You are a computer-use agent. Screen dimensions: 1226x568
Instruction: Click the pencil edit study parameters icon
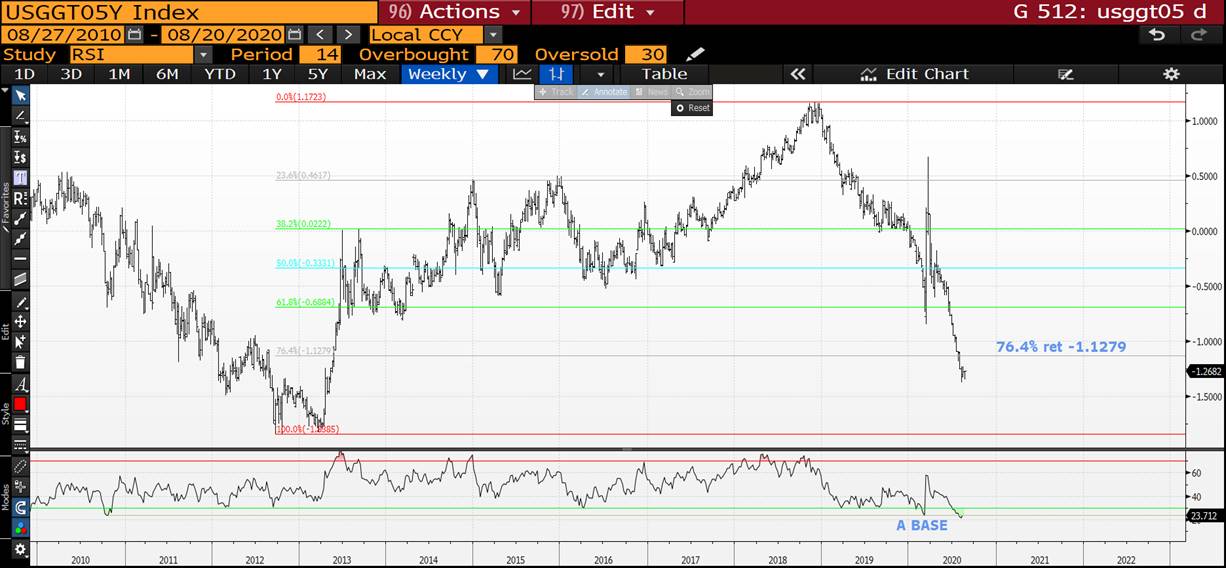click(x=695, y=54)
